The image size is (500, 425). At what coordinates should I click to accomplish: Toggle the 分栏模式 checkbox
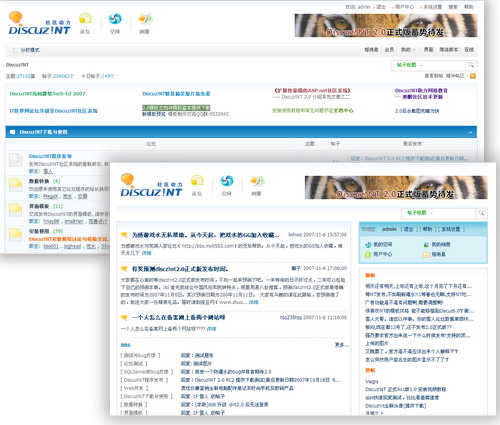pyautogui.click(x=15, y=50)
